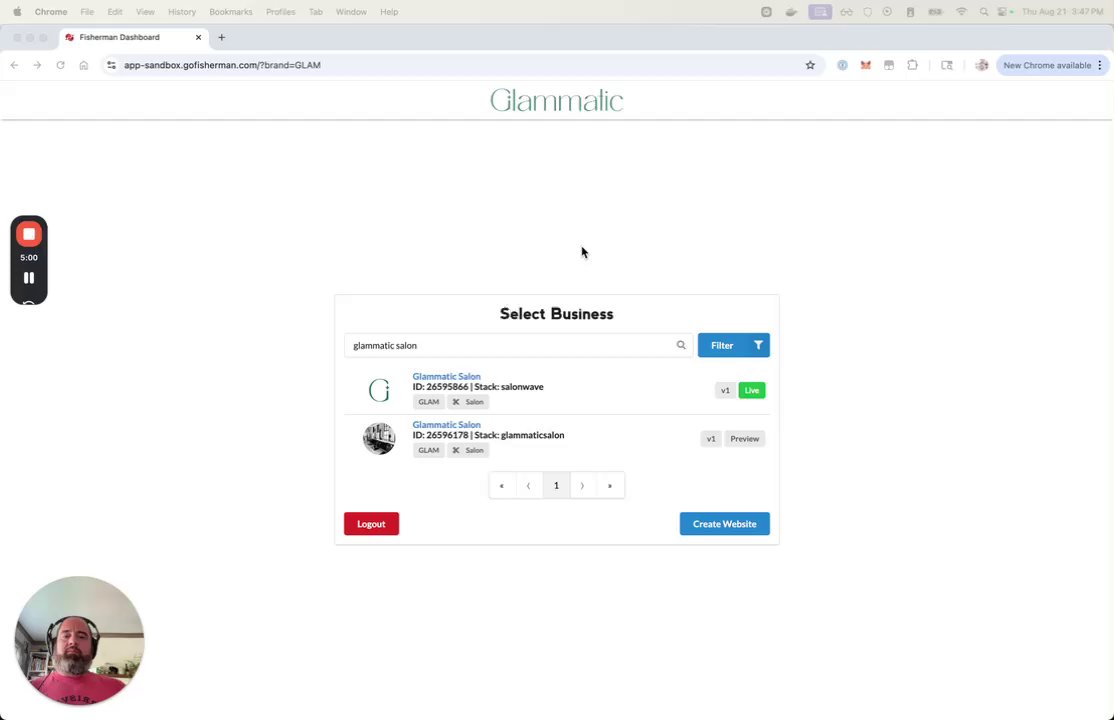Select the Fisherman Dashboard tab
The image size is (1114, 720).
[x=134, y=38]
